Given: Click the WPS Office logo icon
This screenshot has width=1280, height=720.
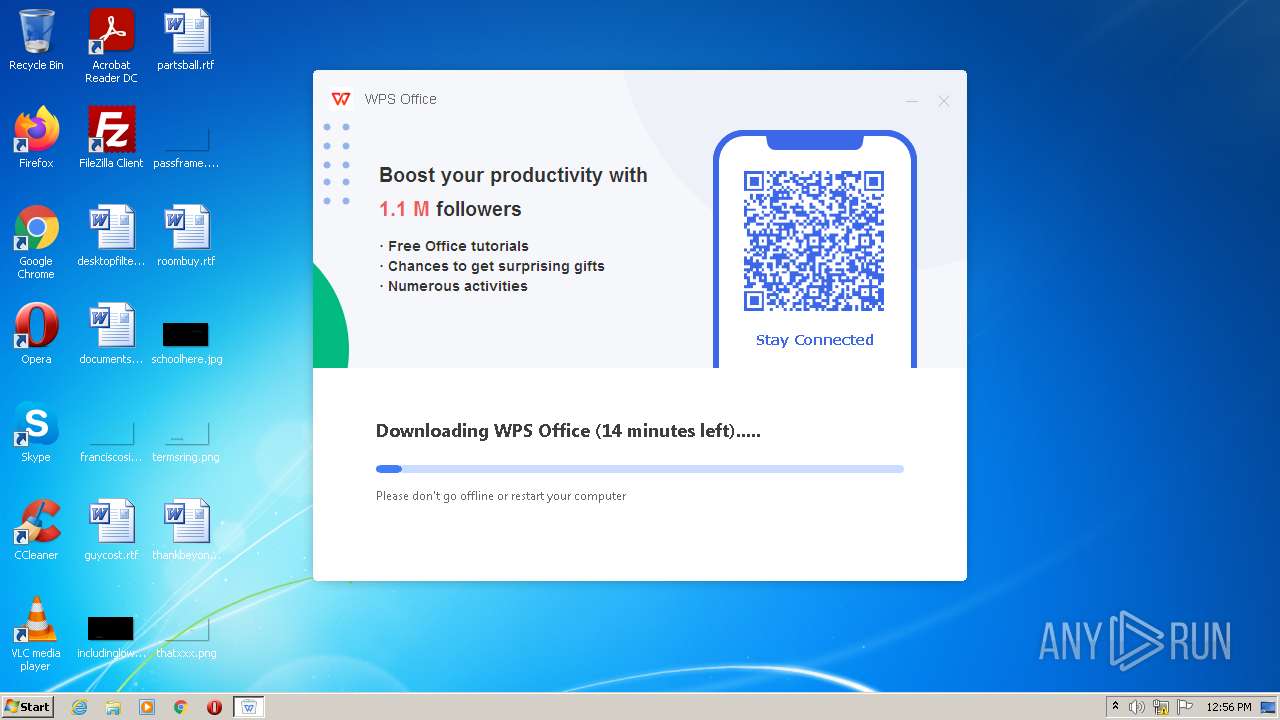Looking at the screenshot, I should pos(341,99).
